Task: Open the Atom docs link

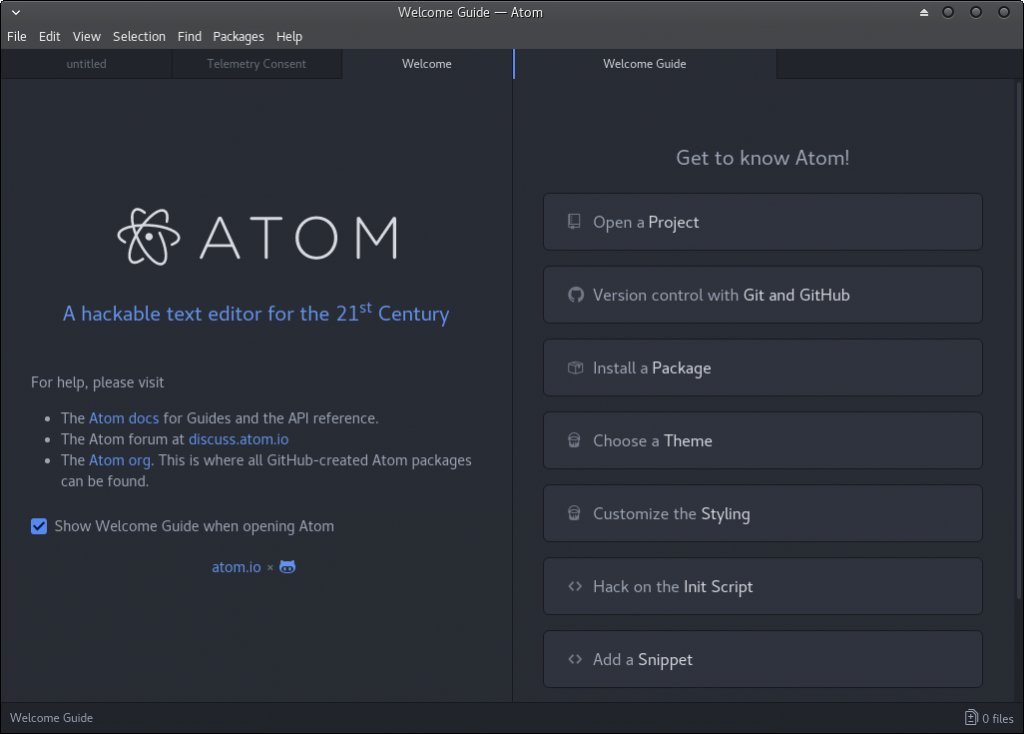Action: pyautogui.click(x=124, y=419)
